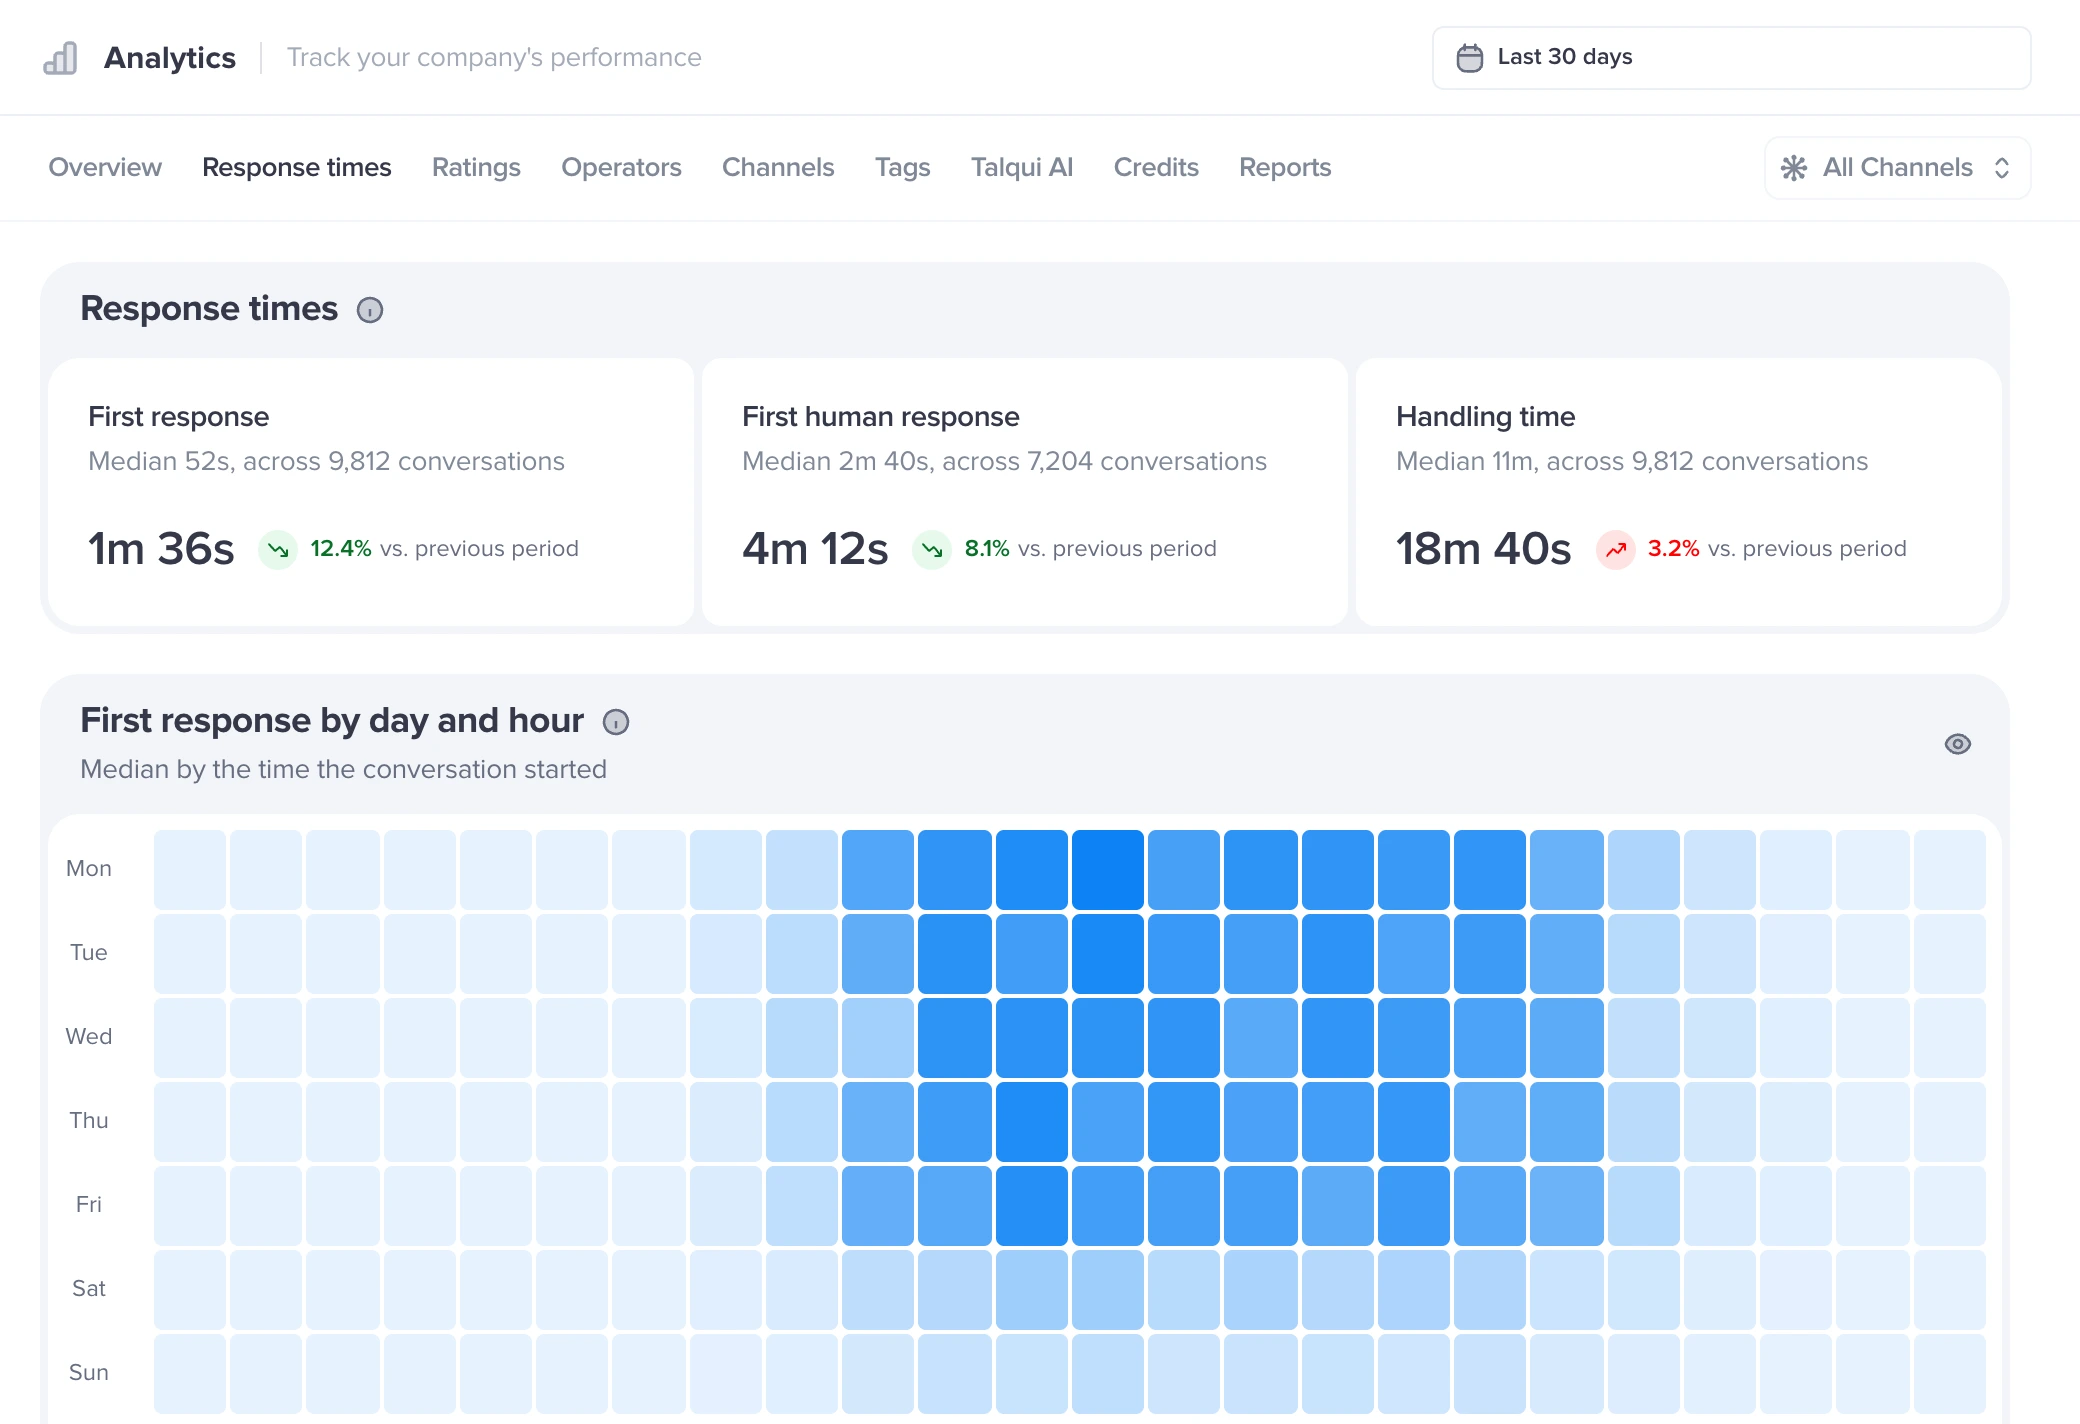View the Credits tab
This screenshot has height=1424, width=2080.
pyautogui.click(x=1156, y=167)
